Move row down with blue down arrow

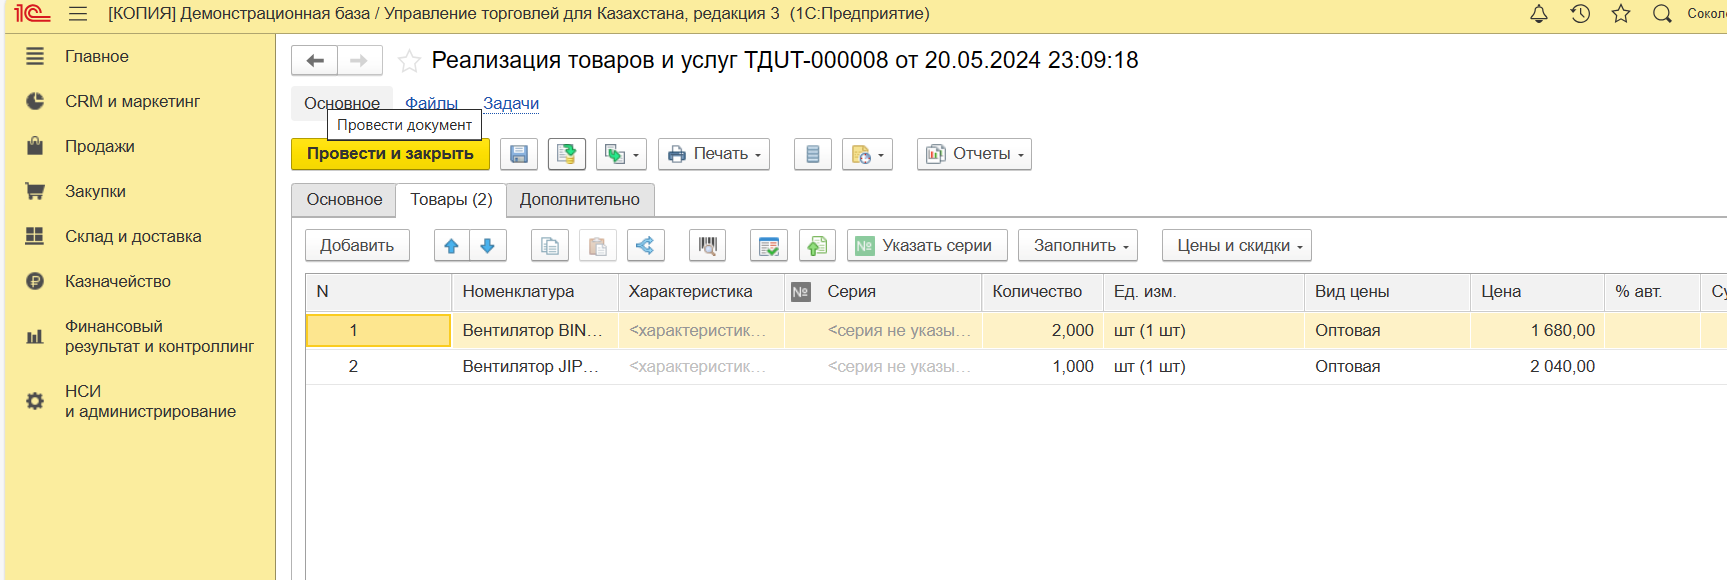pos(488,246)
